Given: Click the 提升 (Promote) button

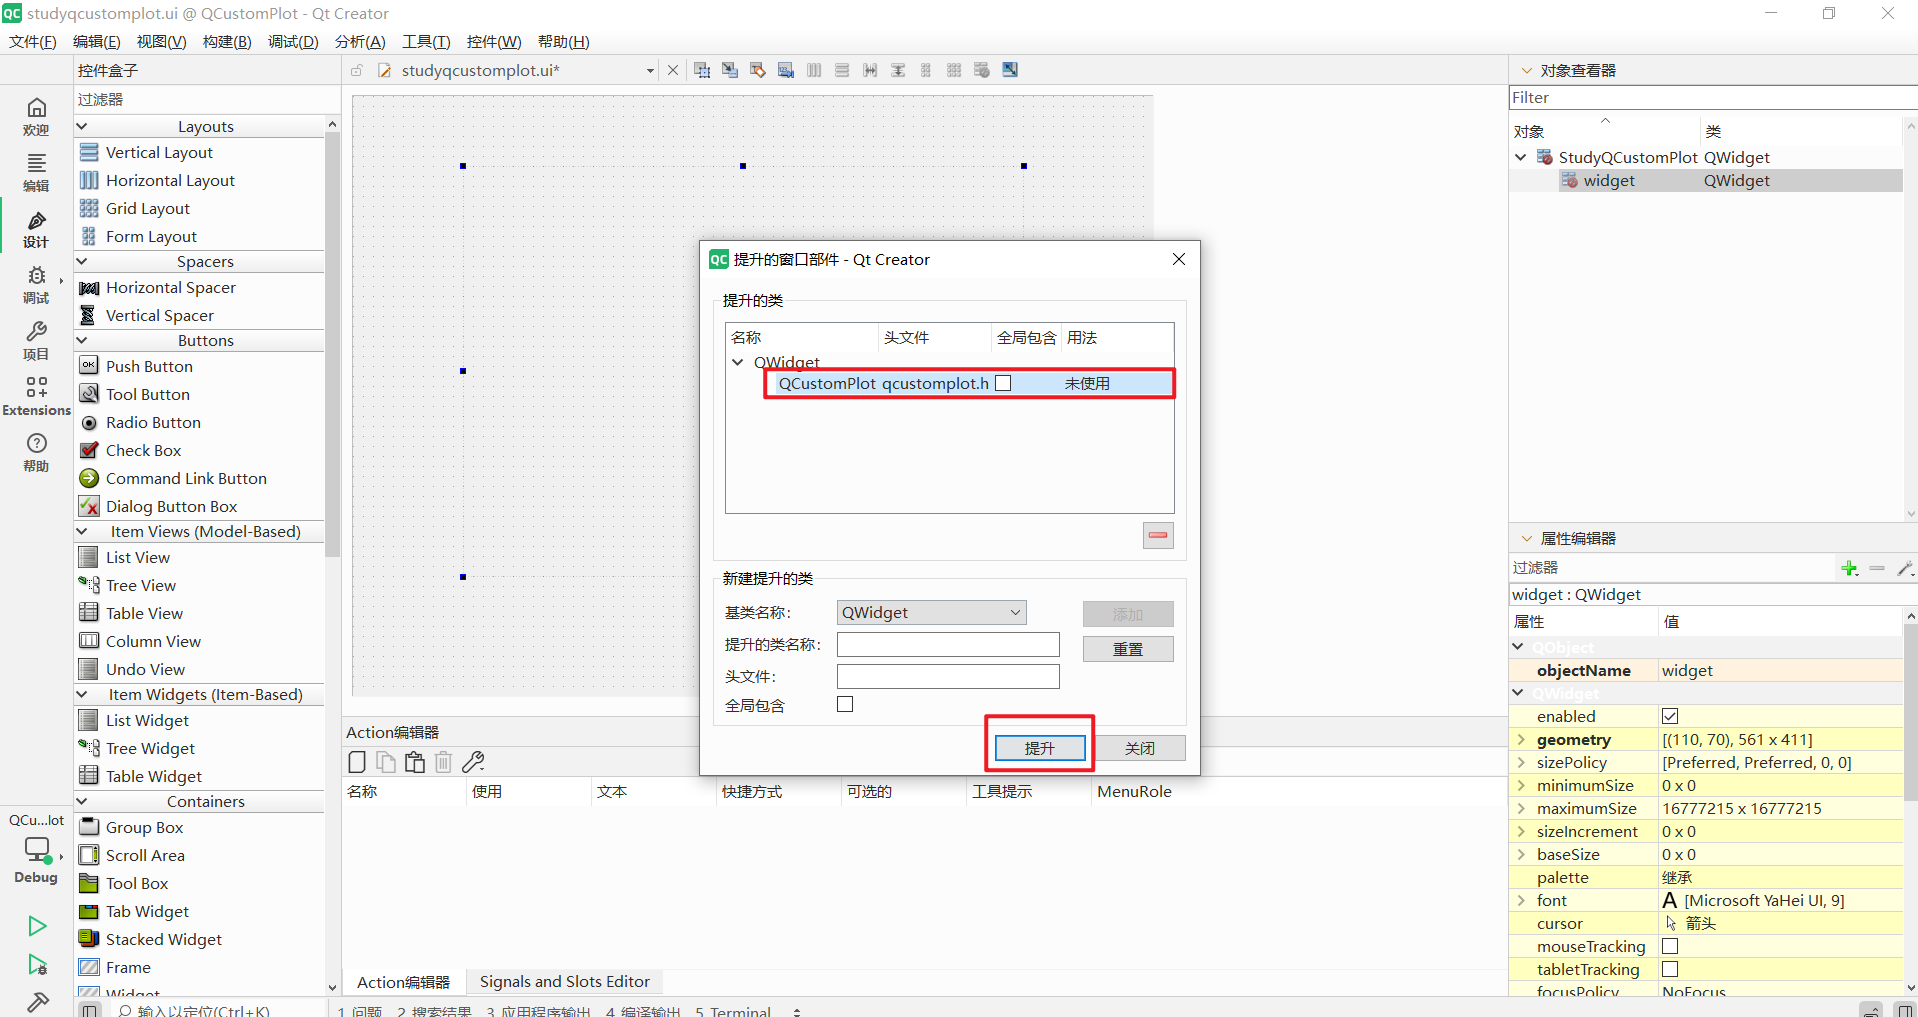Looking at the screenshot, I should pos(1040,748).
